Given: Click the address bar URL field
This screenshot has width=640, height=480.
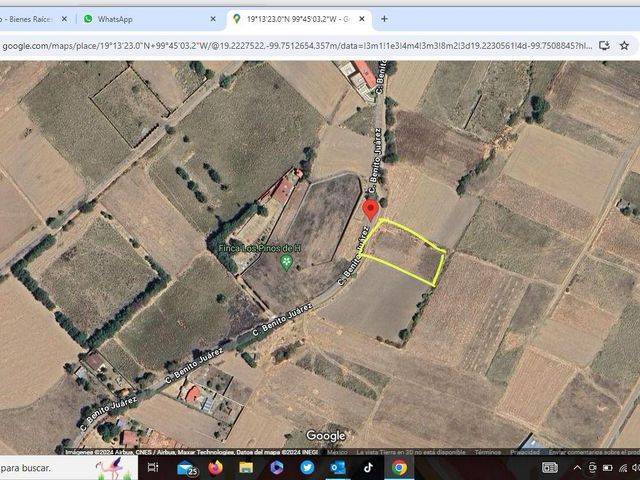Looking at the screenshot, I should pos(297,46).
